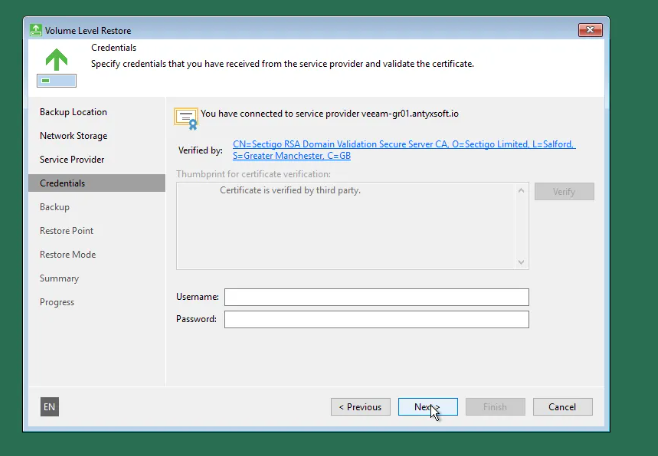The image size is (658, 456).
Task: Select the Network Storage step
Action: click(73, 136)
